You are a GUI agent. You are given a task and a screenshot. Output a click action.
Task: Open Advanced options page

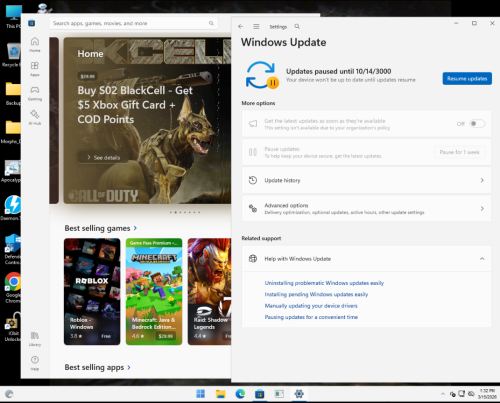tap(366, 209)
